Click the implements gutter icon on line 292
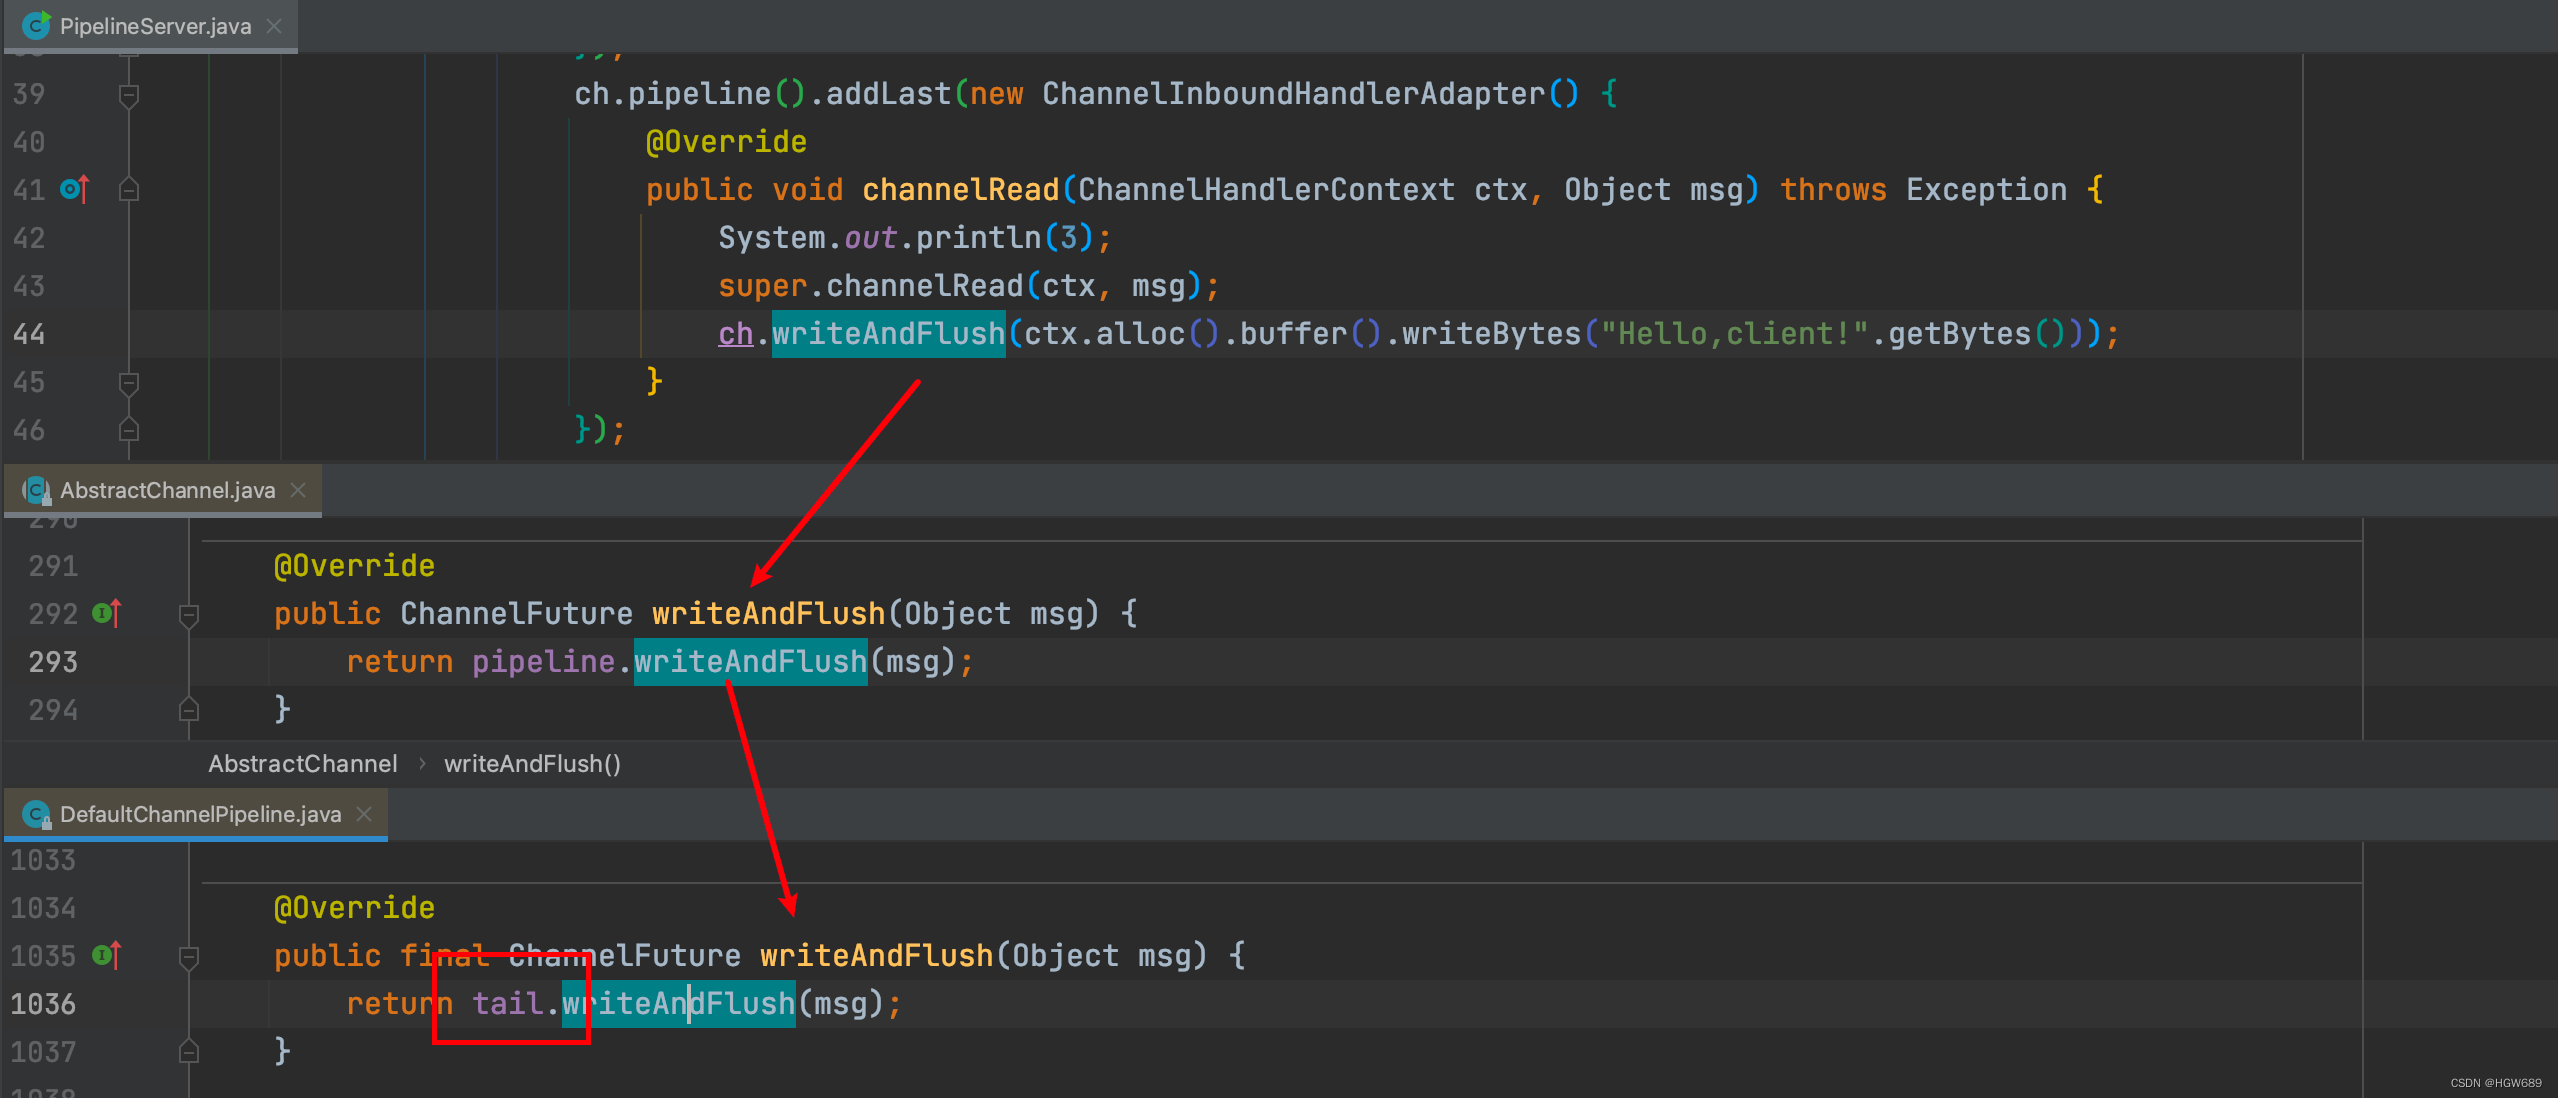The height and width of the screenshot is (1098, 2558). point(107,613)
